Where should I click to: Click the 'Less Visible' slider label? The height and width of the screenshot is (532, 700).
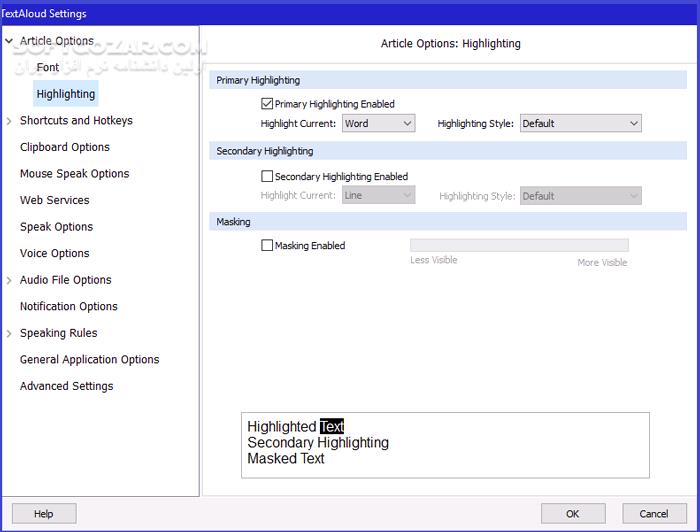pyautogui.click(x=433, y=260)
